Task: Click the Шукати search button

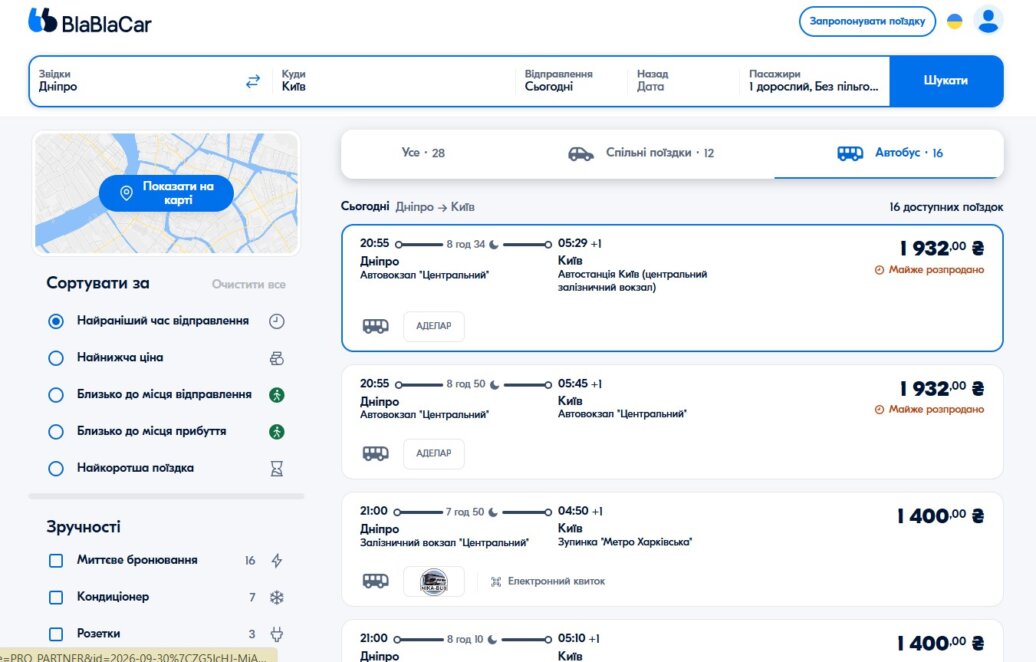Action: tap(946, 81)
